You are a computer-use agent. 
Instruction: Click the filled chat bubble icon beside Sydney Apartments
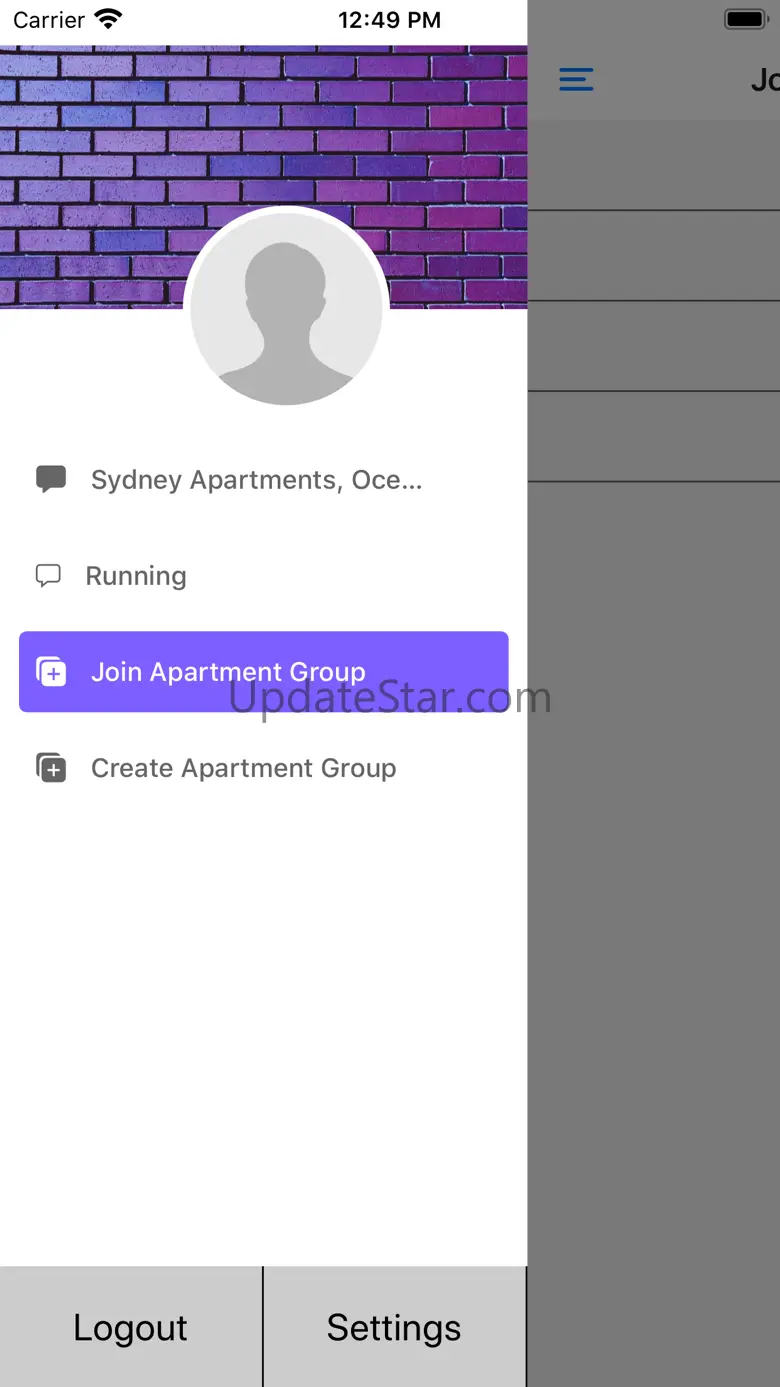click(x=51, y=479)
